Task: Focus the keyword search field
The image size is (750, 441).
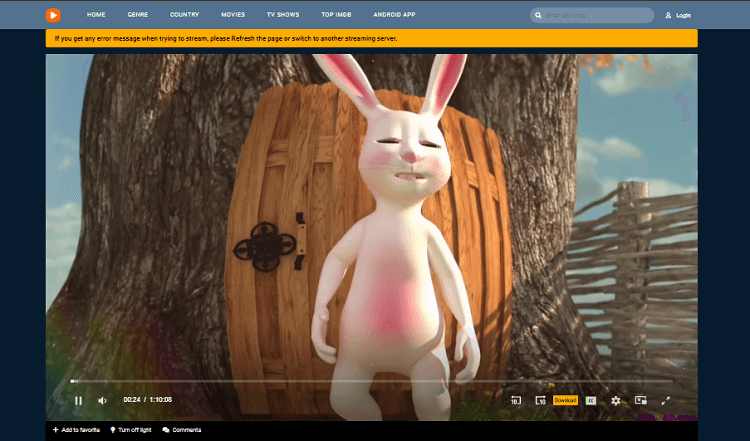Action: pos(592,15)
